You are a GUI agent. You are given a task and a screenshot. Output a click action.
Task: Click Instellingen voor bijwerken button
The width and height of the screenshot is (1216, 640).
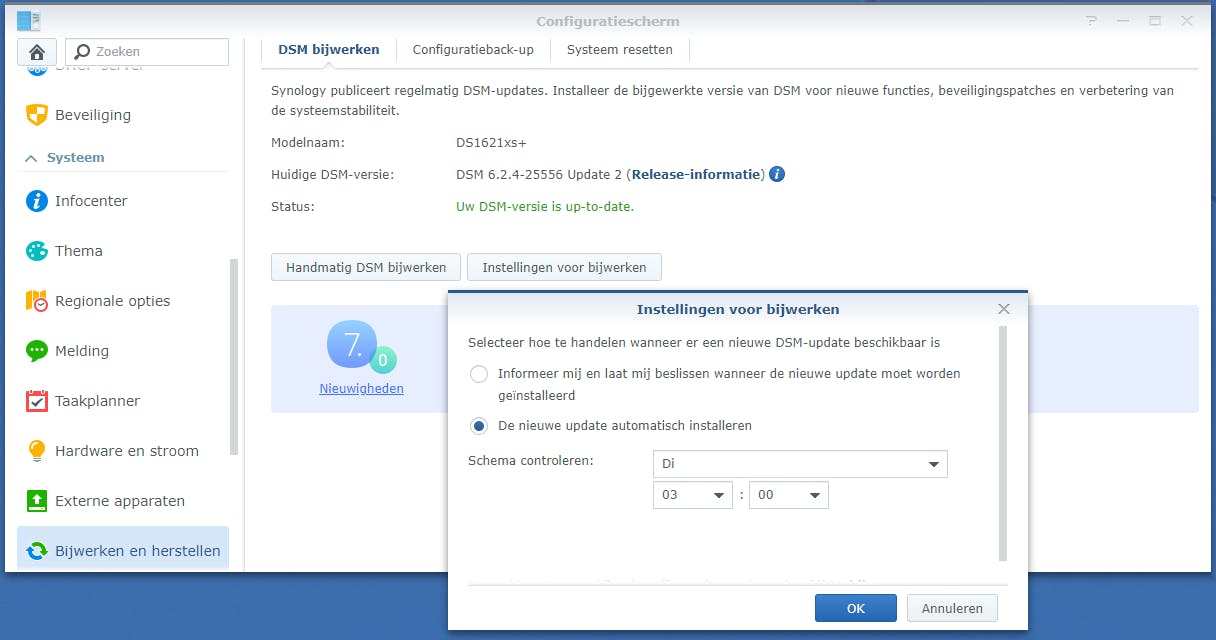point(564,267)
